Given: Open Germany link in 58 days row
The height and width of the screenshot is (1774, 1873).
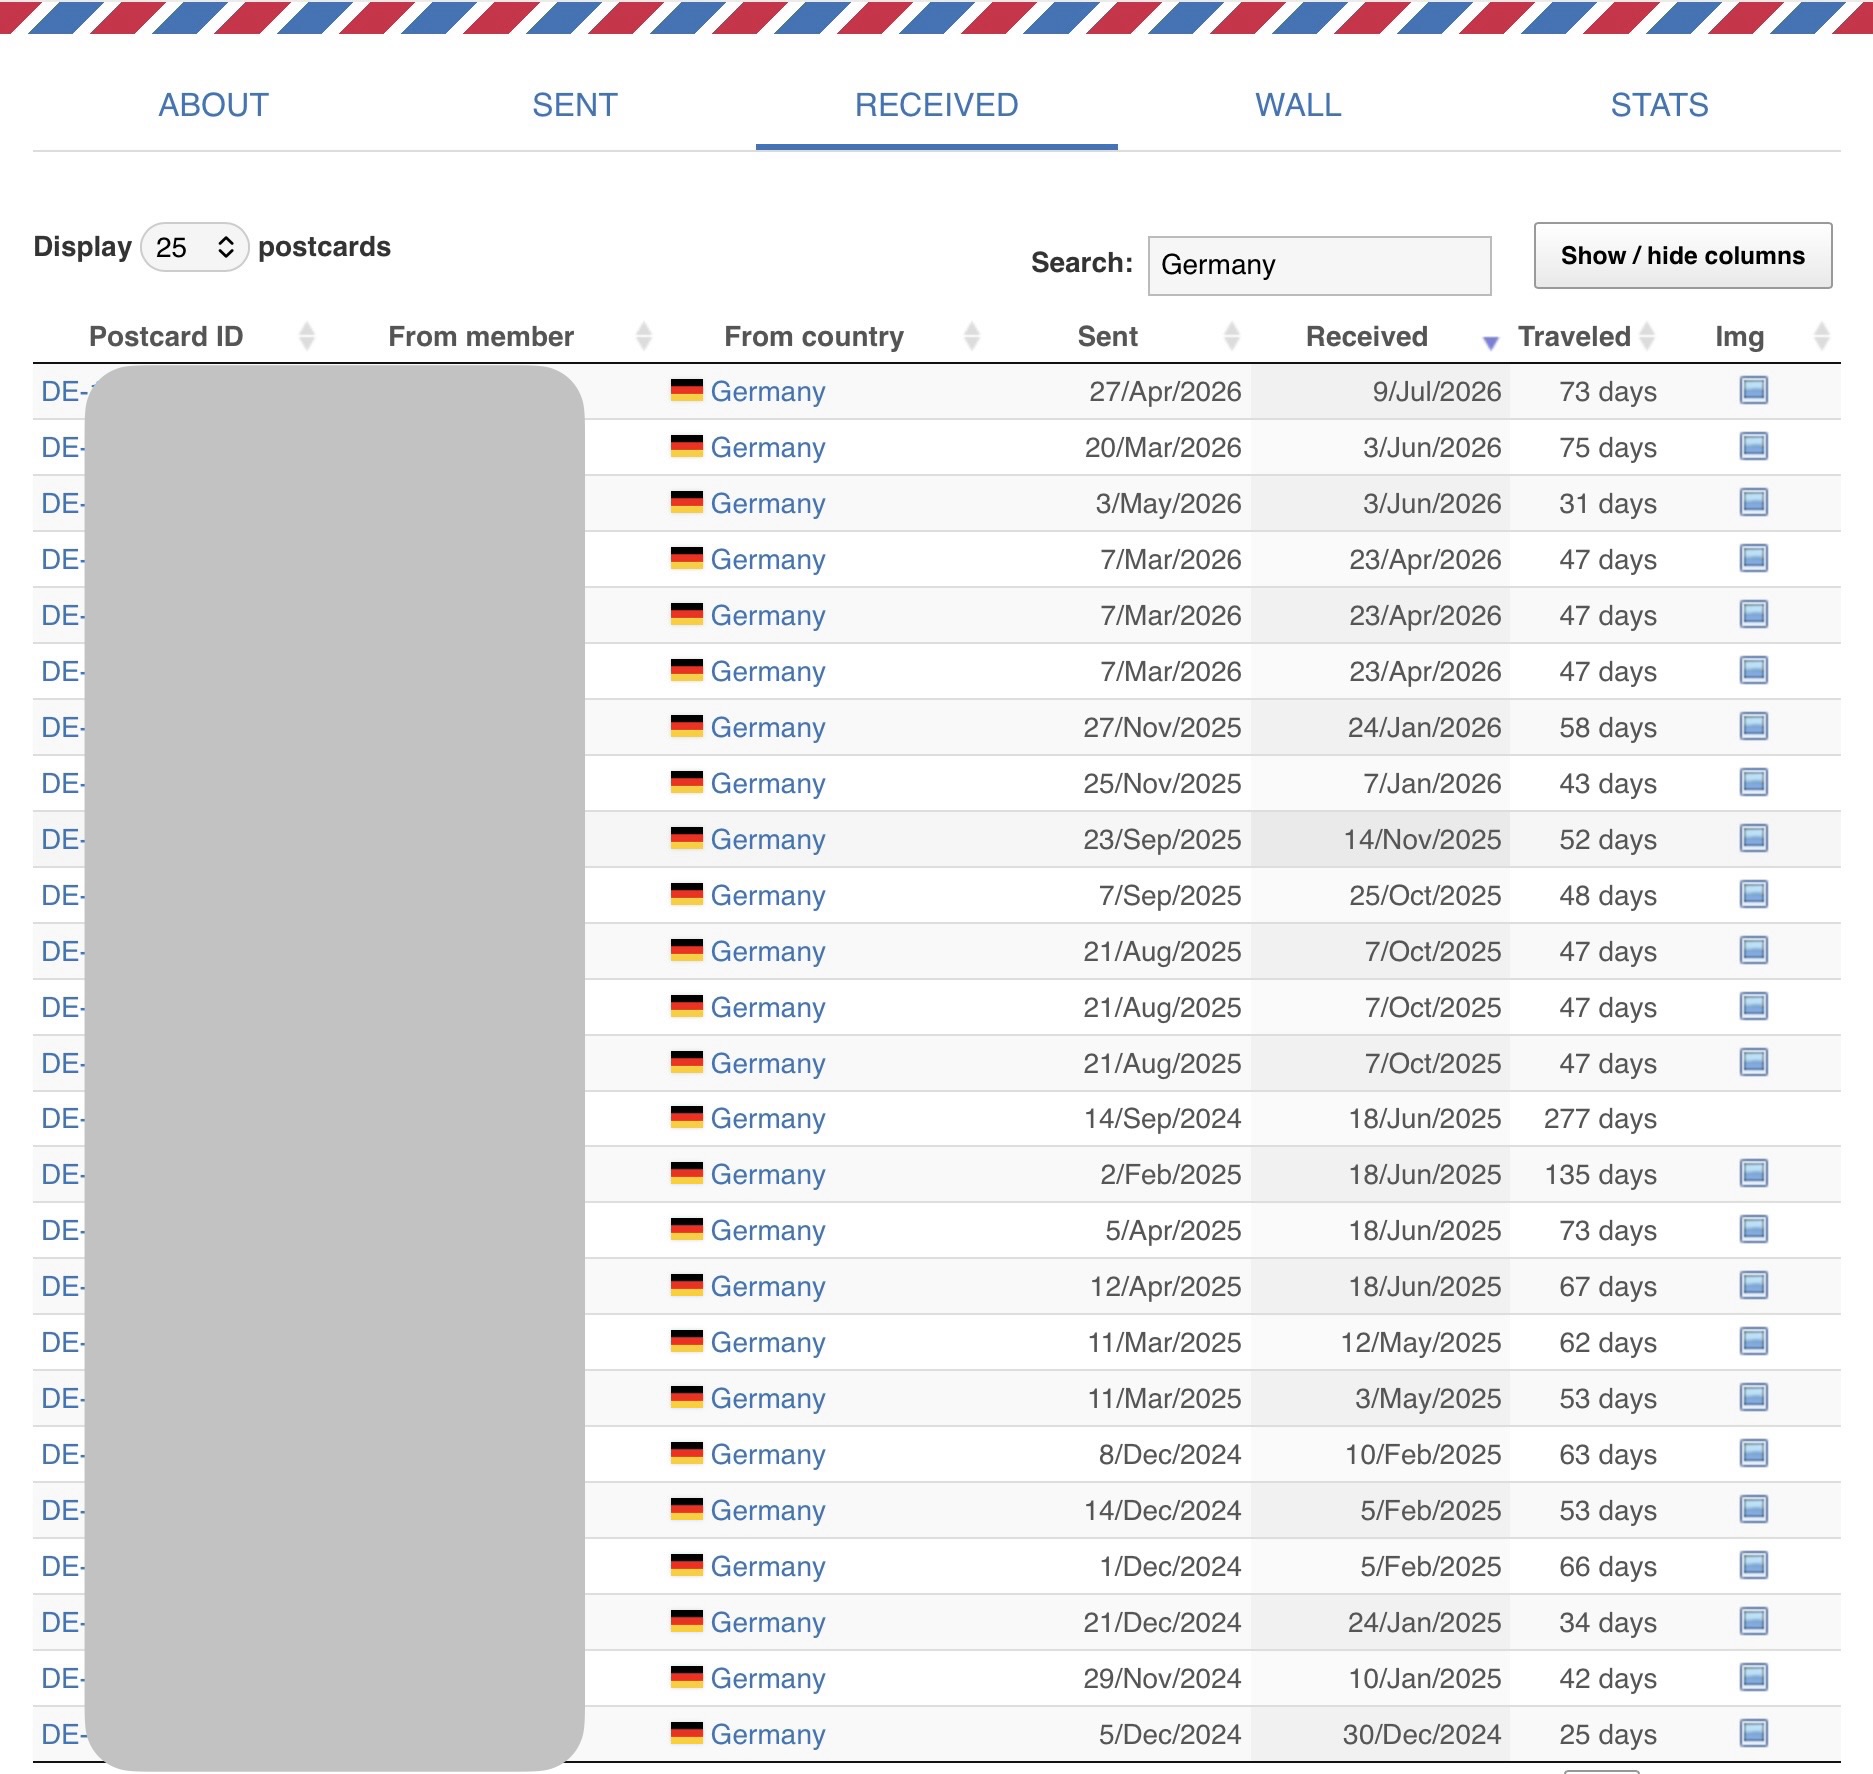Looking at the screenshot, I should [768, 727].
